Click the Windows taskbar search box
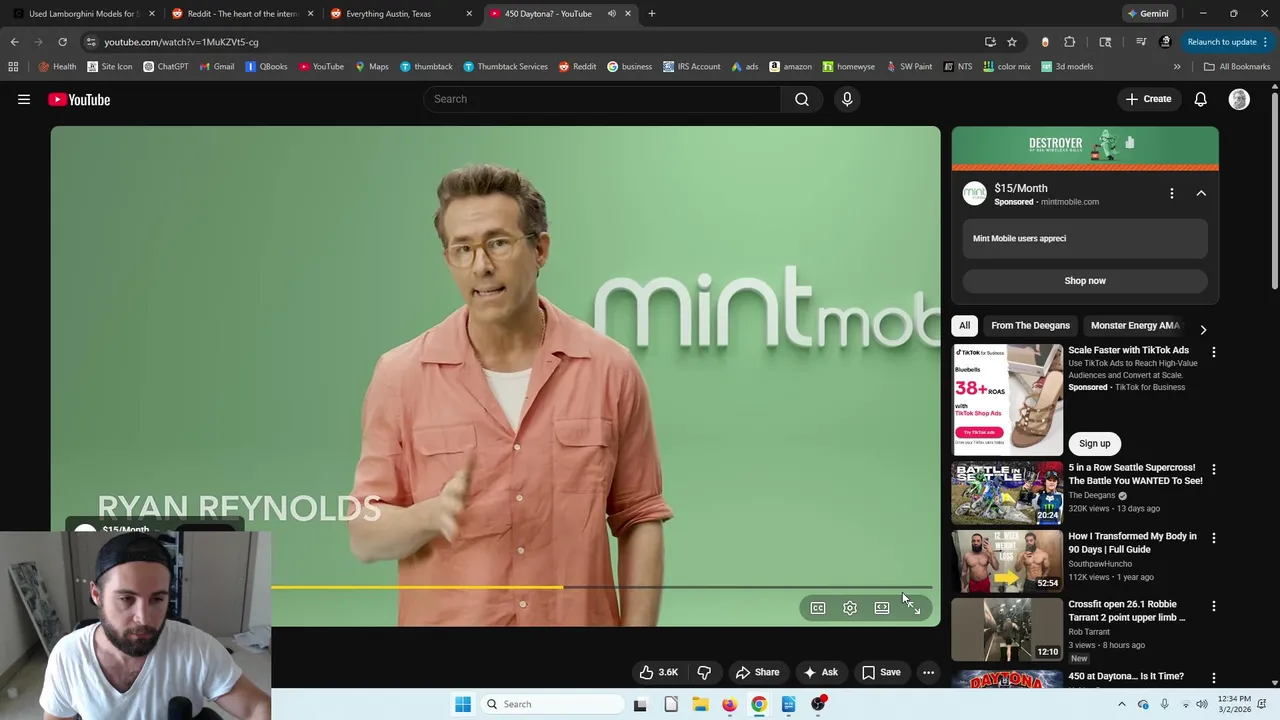Image resolution: width=1280 pixels, height=720 pixels. (554, 704)
